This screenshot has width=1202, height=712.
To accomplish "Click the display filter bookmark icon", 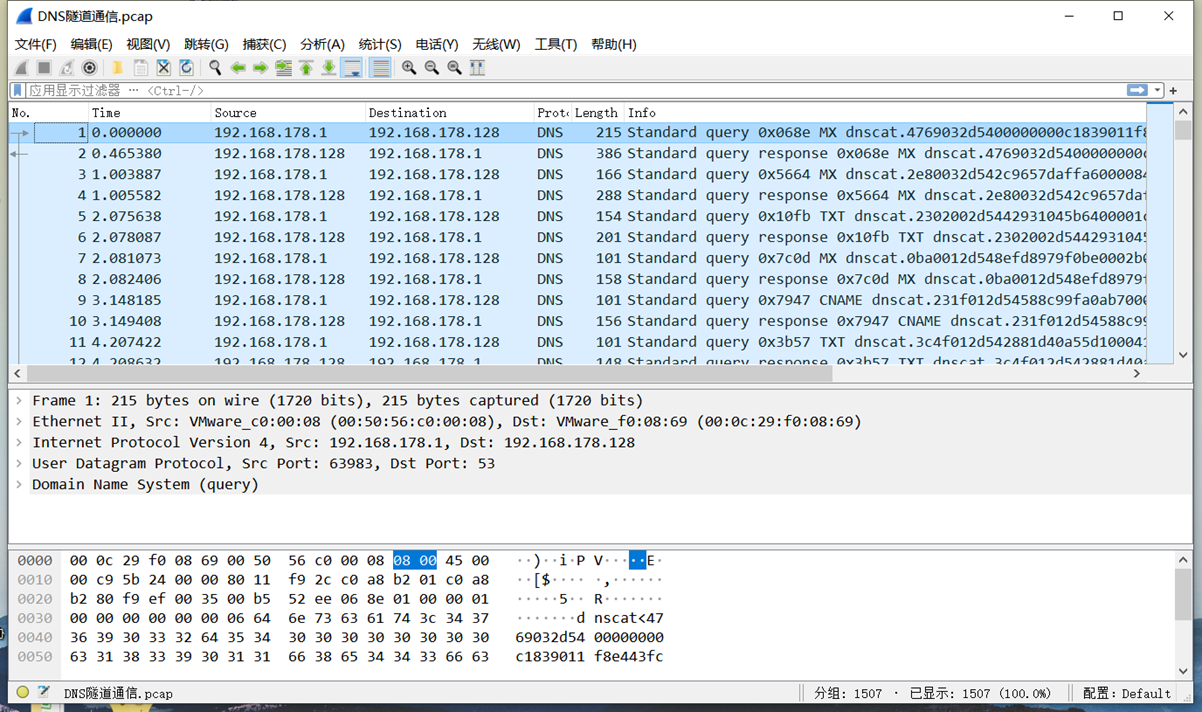I will (17, 90).
